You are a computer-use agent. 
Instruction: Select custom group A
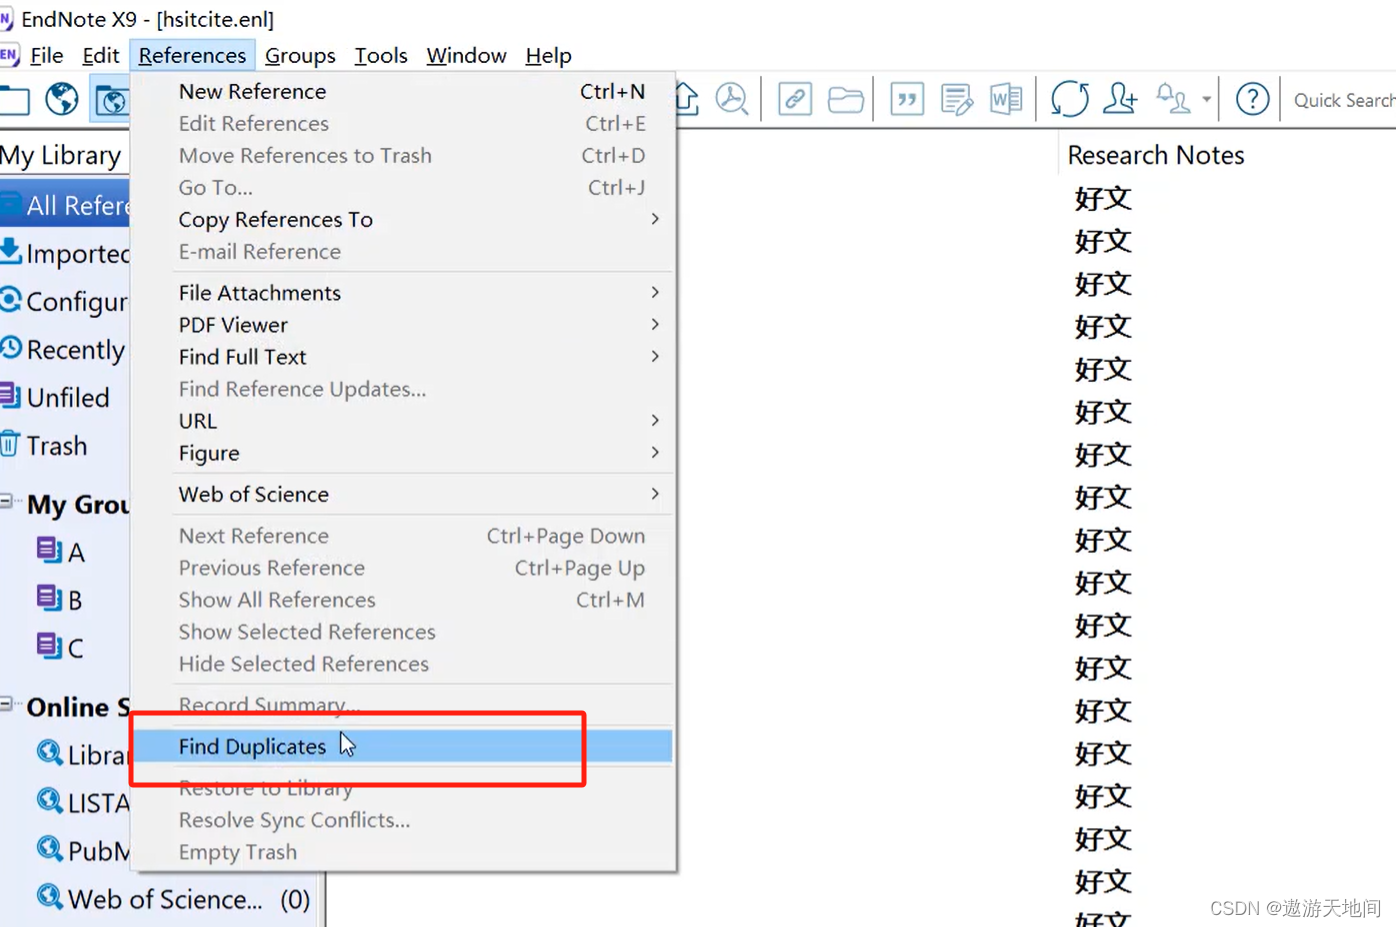click(x=62, y=551)
